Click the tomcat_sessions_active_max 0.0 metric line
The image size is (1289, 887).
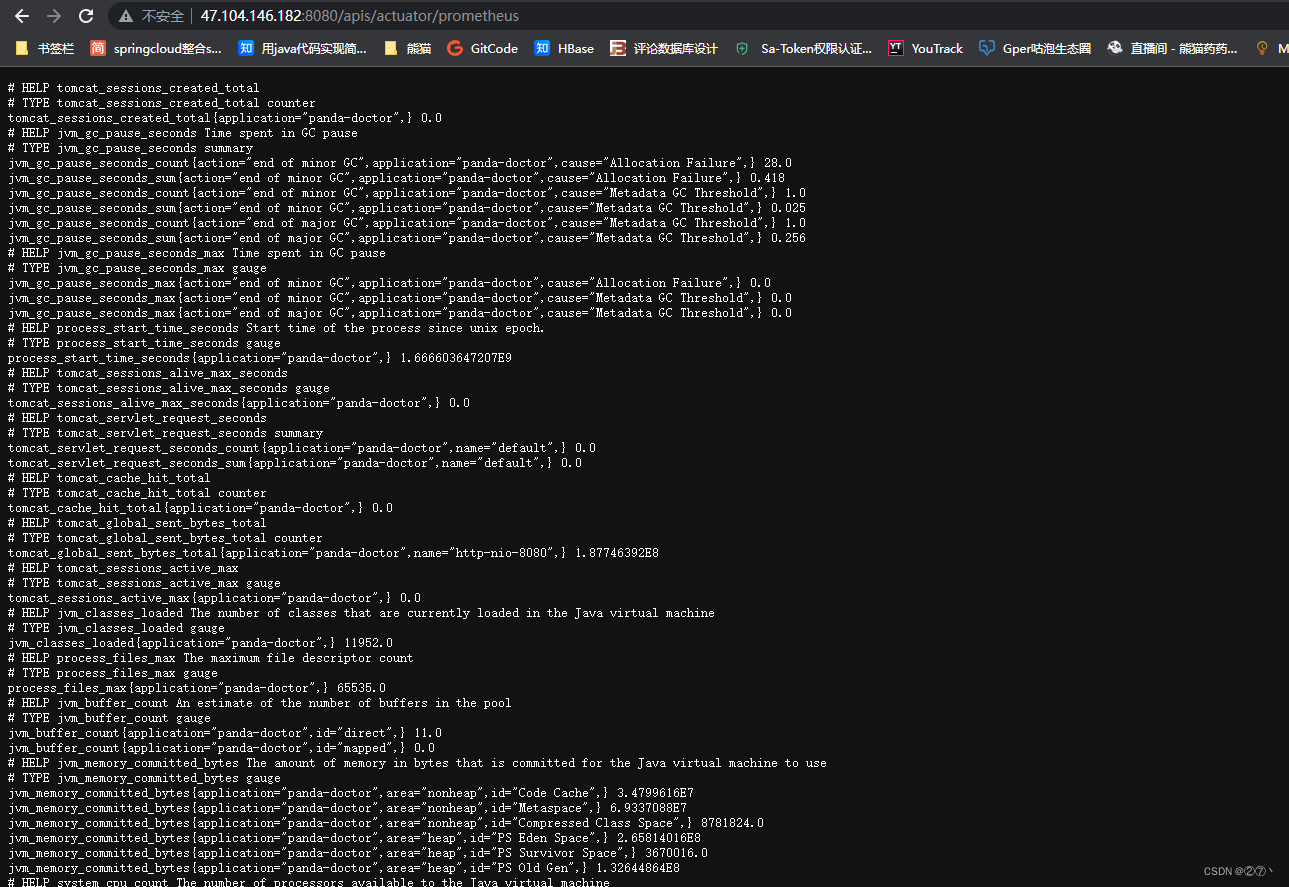[x=214, y=598]
